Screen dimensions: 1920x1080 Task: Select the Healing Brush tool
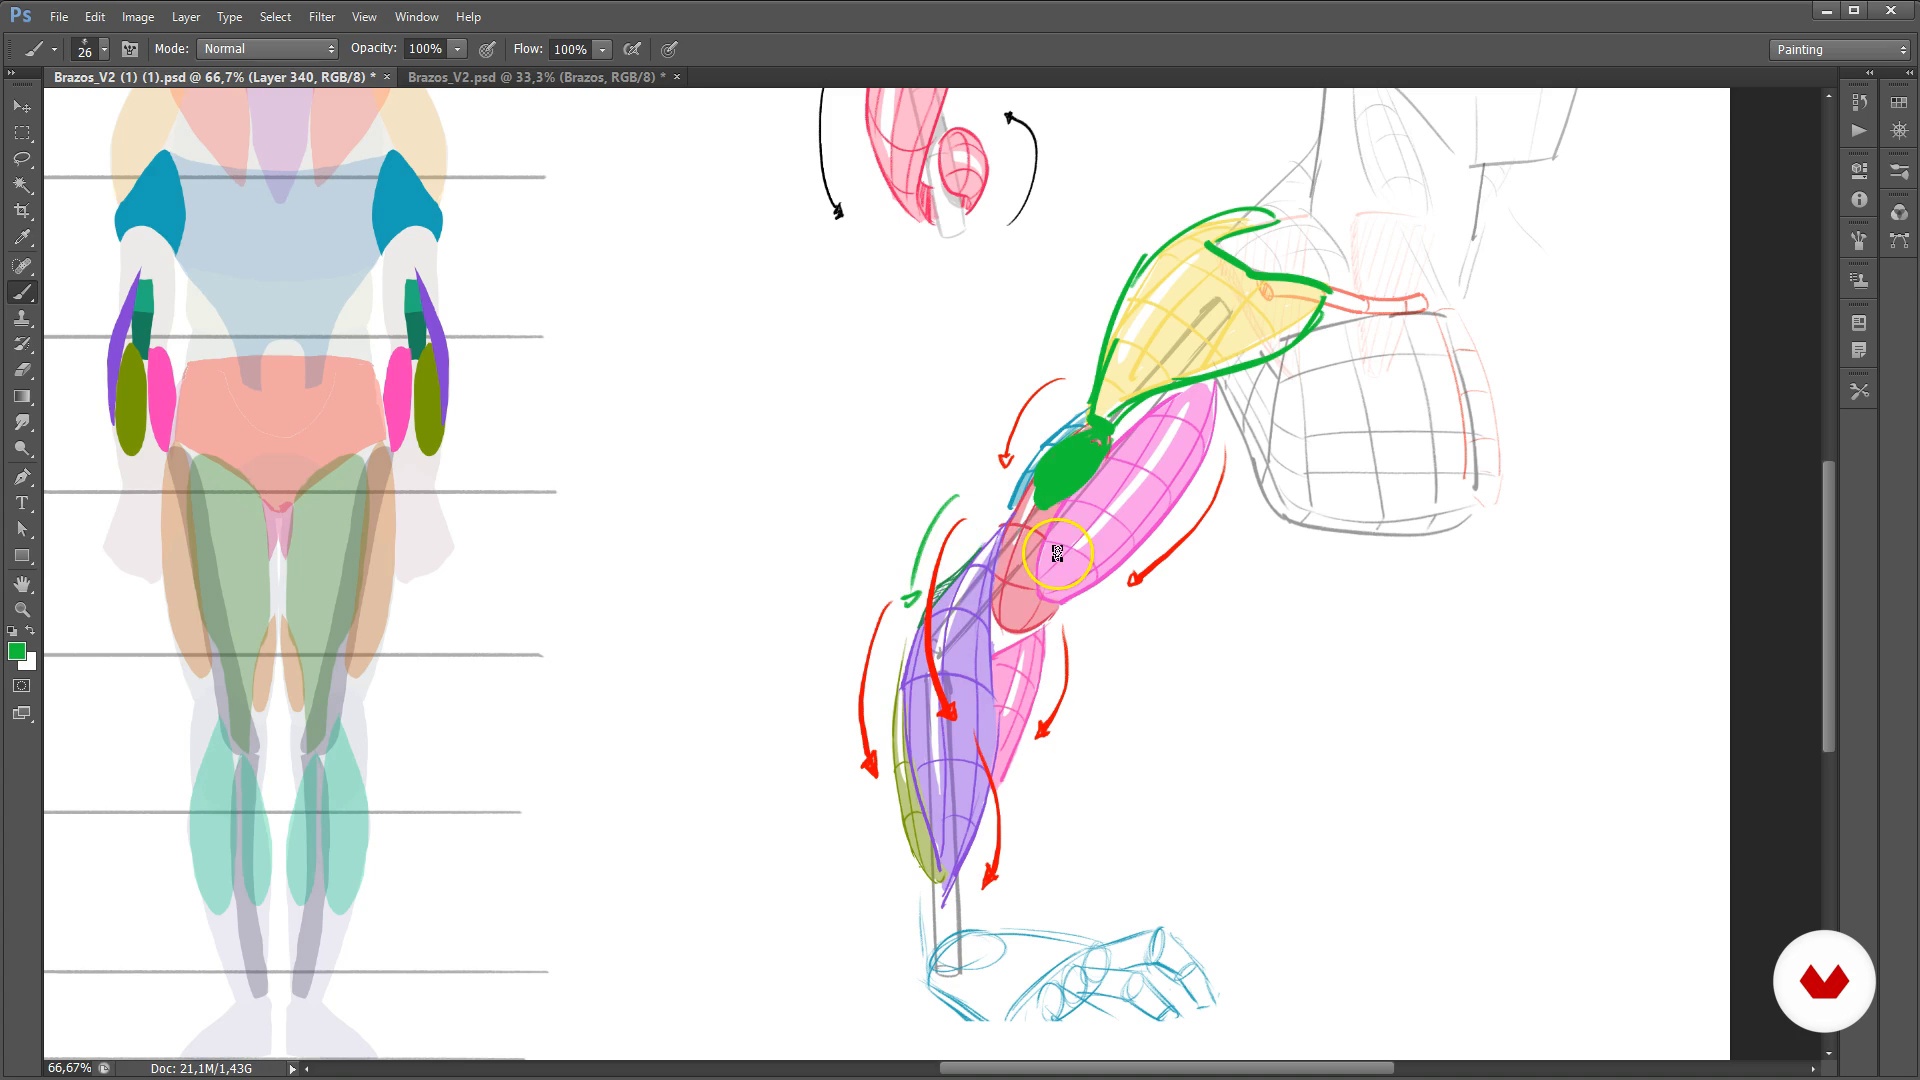tap(22, 266)
